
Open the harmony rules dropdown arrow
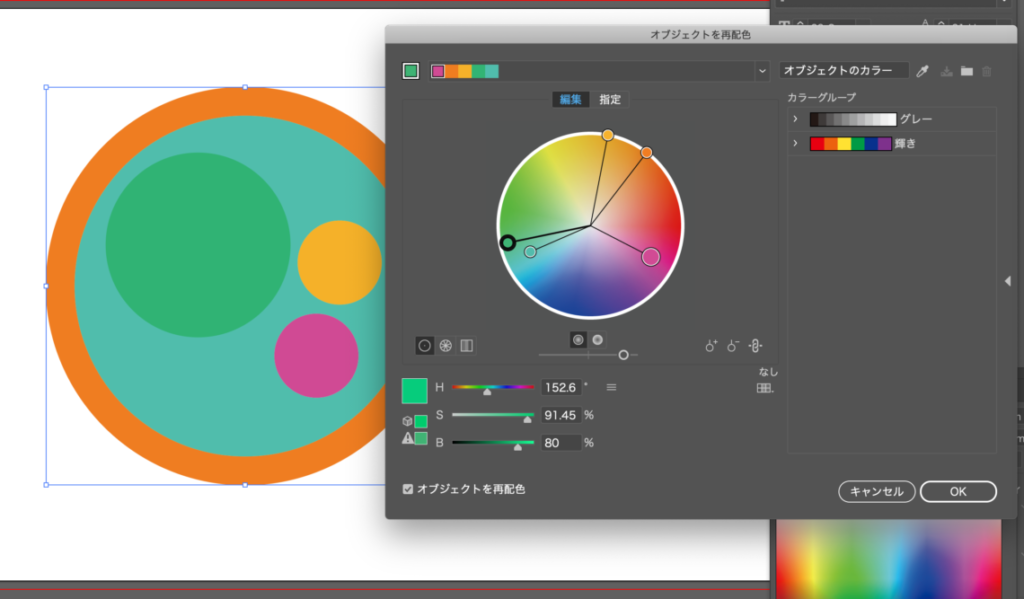tap(763, 71)
